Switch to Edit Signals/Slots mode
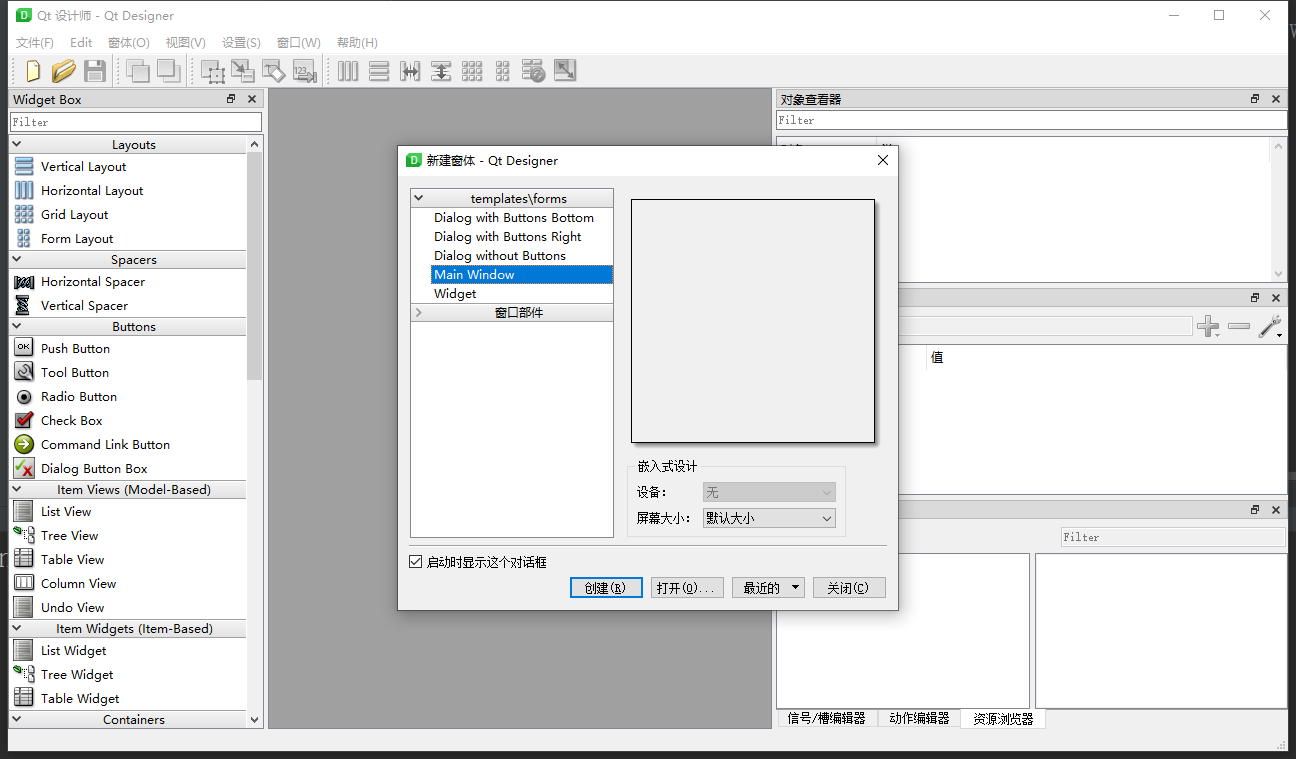 click(x=242, y=70)
